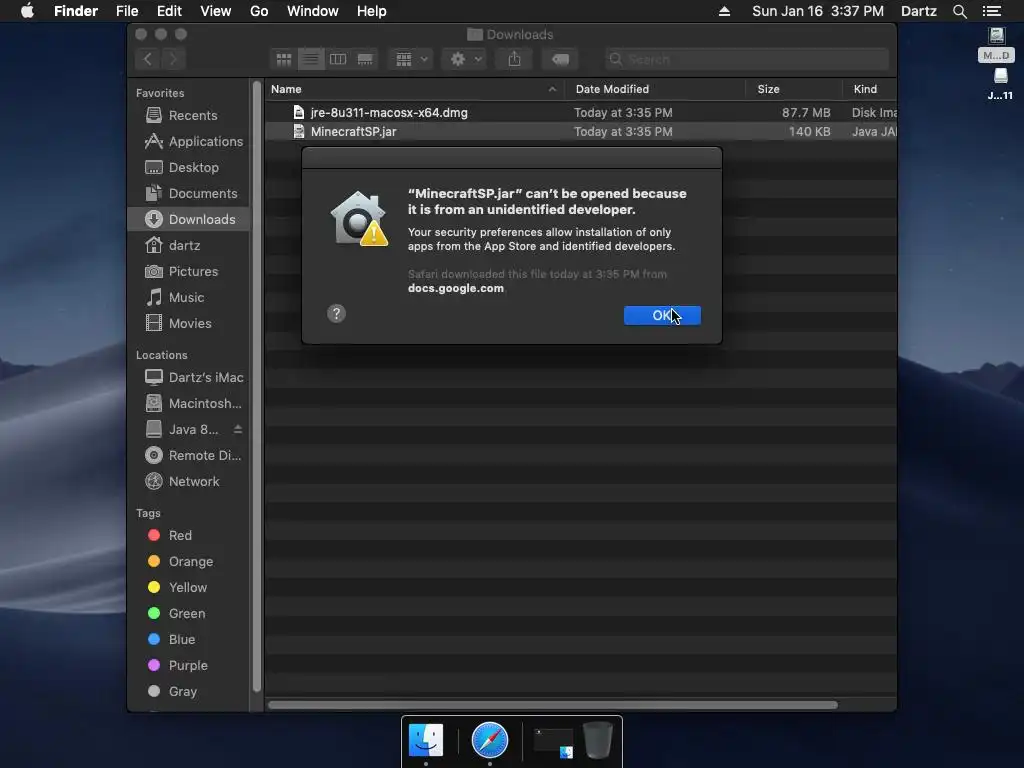Open Desktop in sidebar

pos(189,167)
